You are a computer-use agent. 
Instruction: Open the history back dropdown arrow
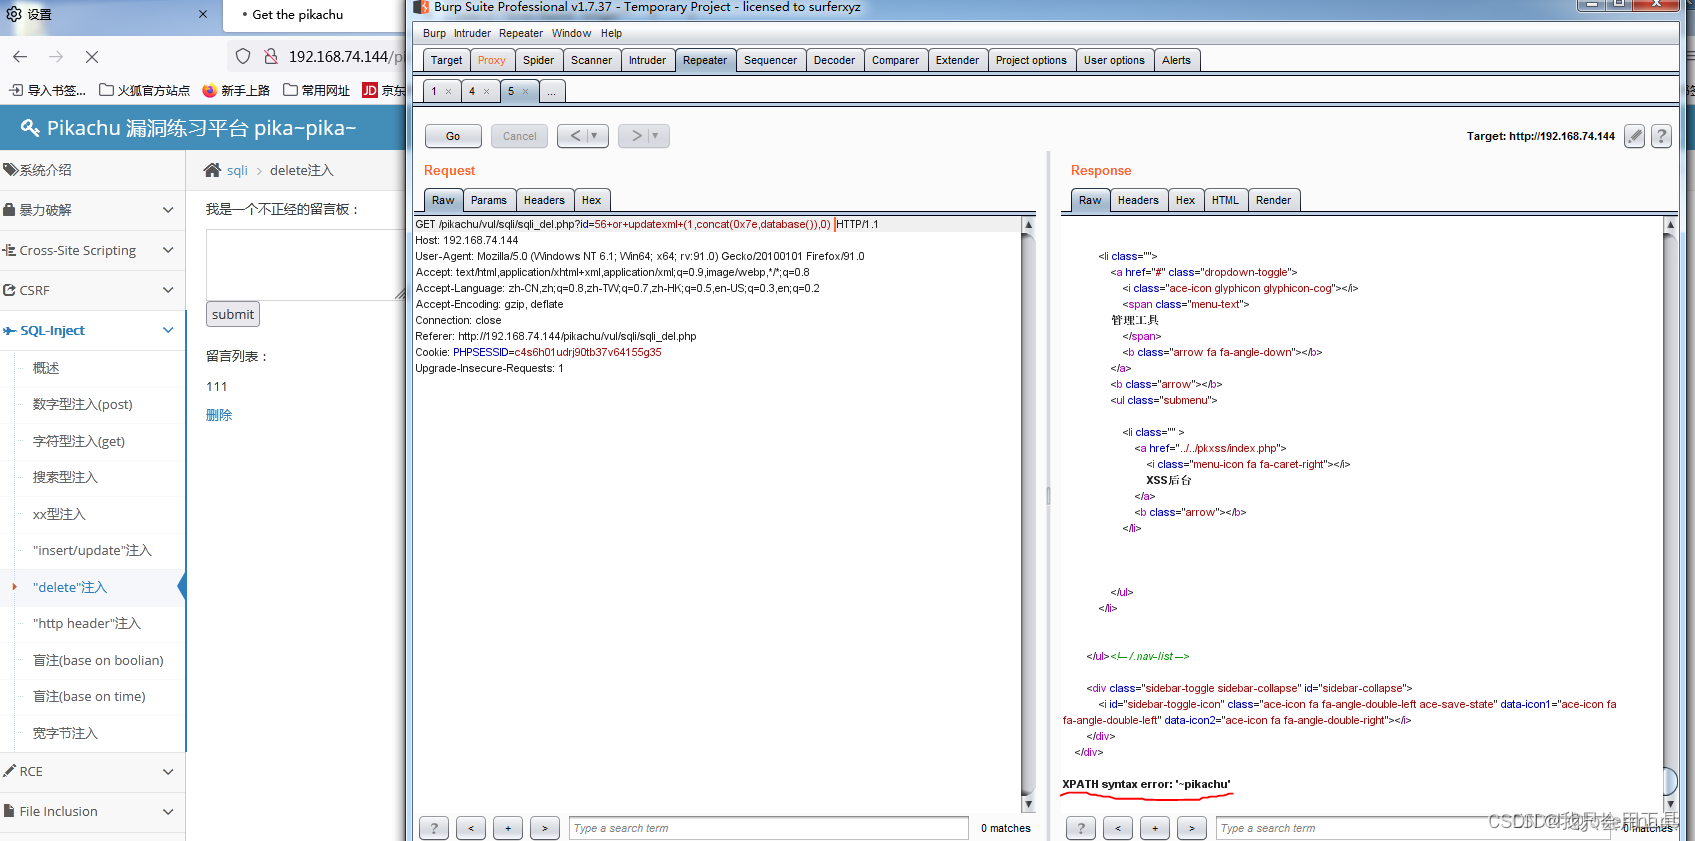click(595, 136)
